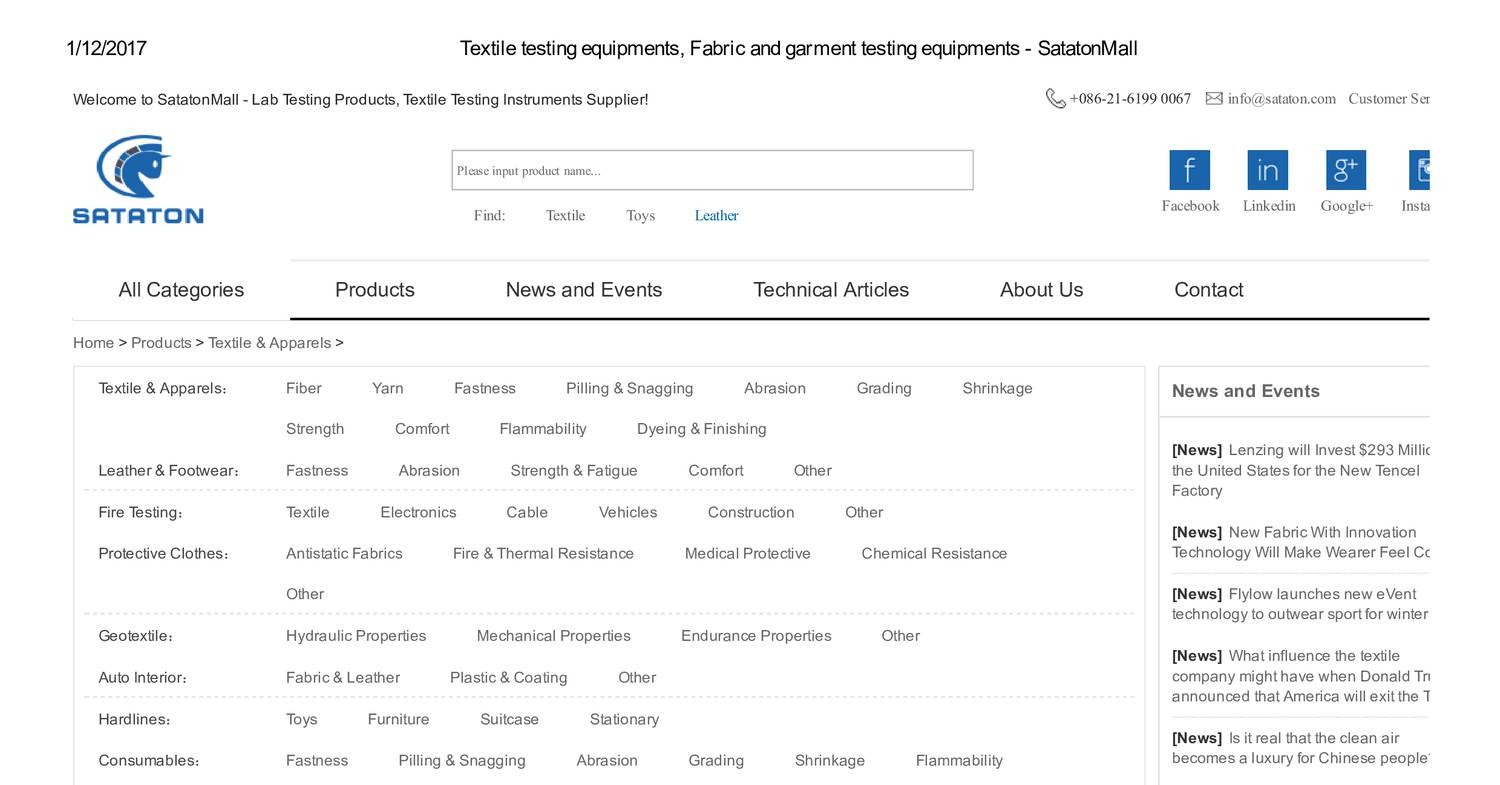
Task: Select Hydraulic Properties under Geotextile
Action: [355, 636]
